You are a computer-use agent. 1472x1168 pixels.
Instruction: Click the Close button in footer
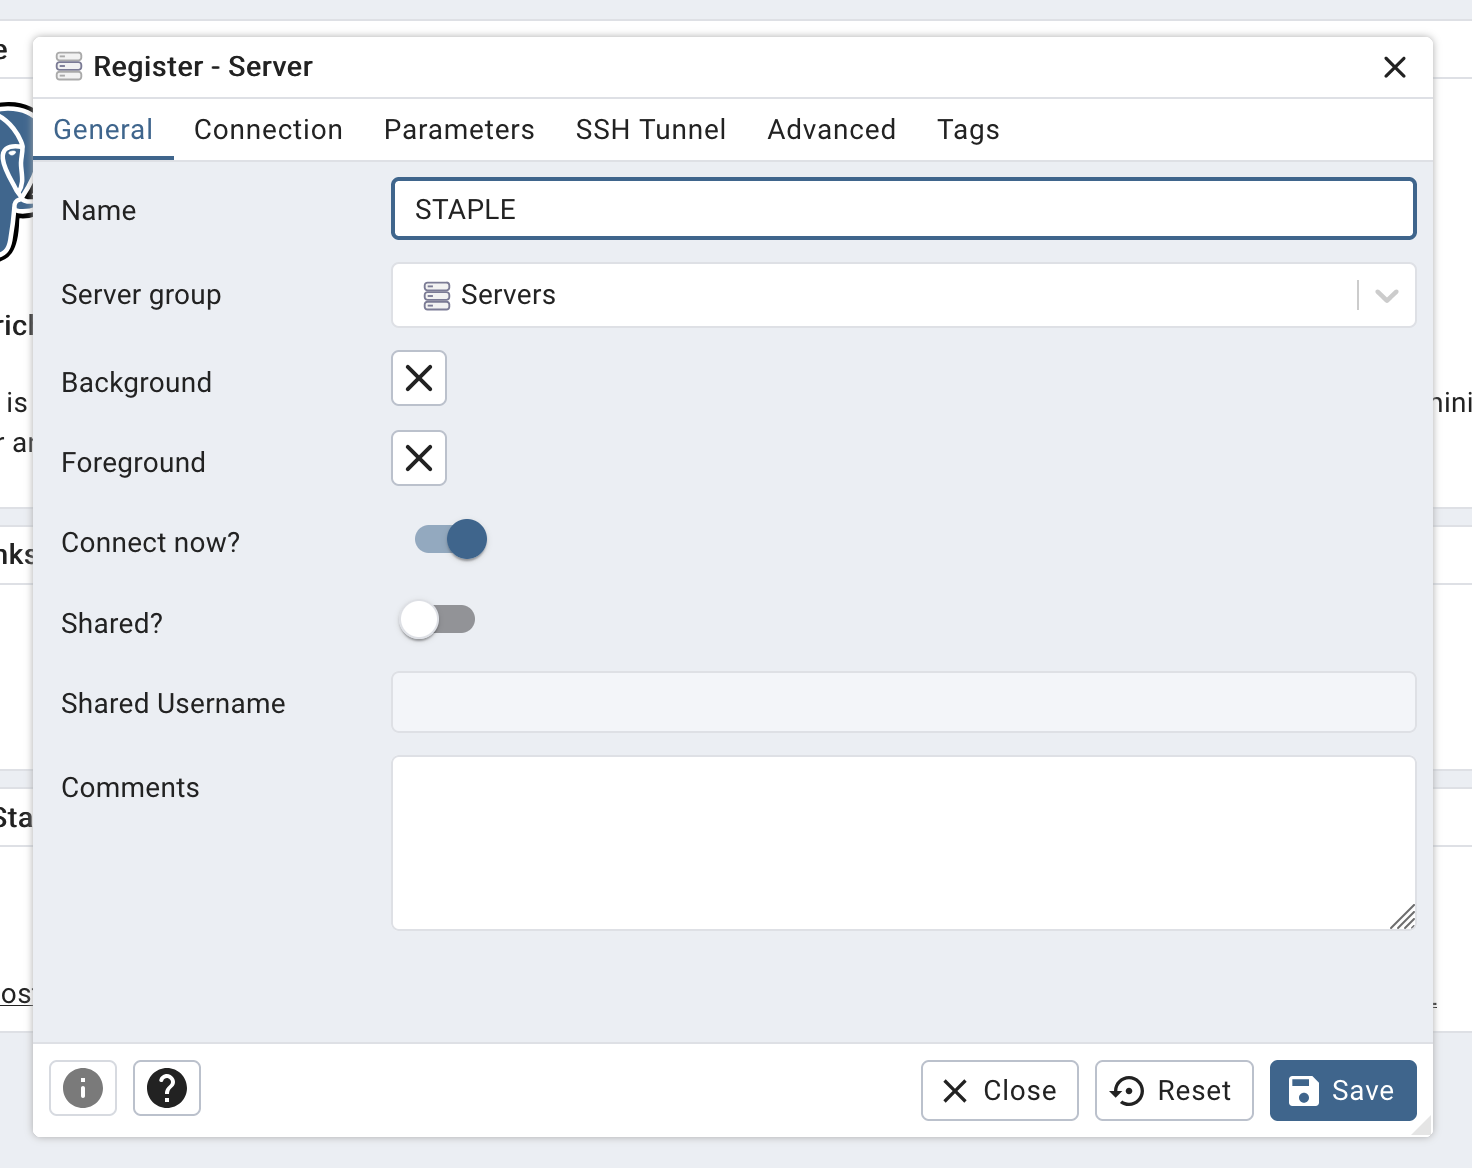click(999, 1091)
